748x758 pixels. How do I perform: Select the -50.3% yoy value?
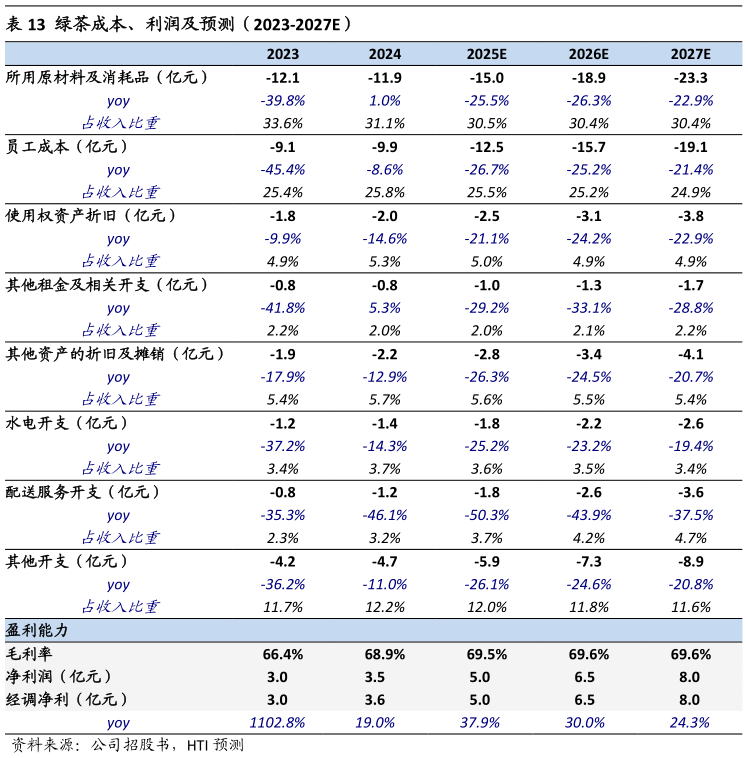[x=487, y=516]
